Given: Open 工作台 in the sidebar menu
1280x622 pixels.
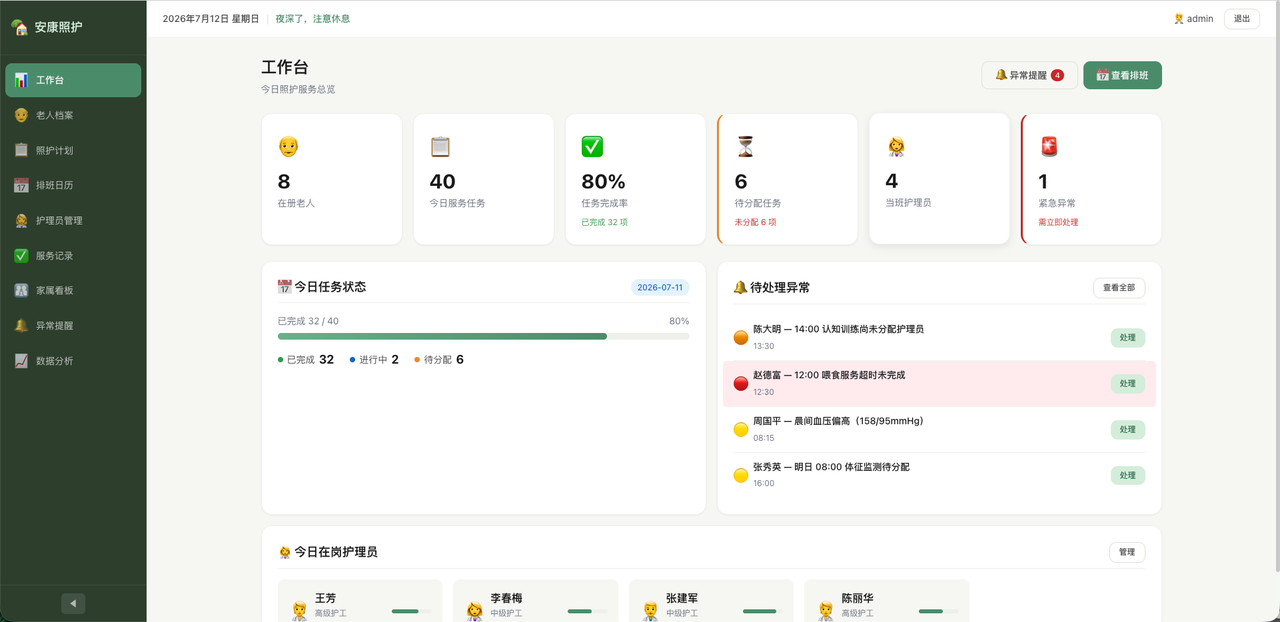Looking at the screenshot, I should pos(73,80).
